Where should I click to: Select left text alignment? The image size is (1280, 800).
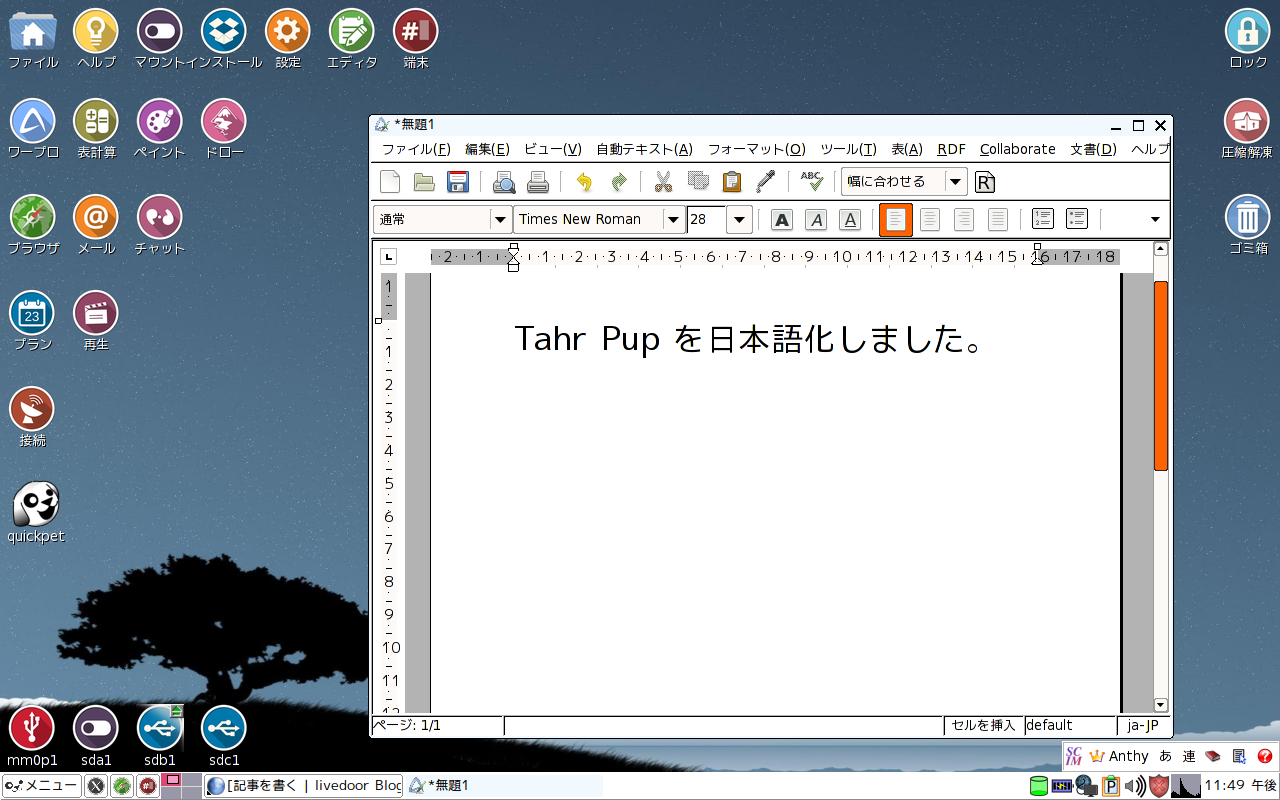coord(896,220)
